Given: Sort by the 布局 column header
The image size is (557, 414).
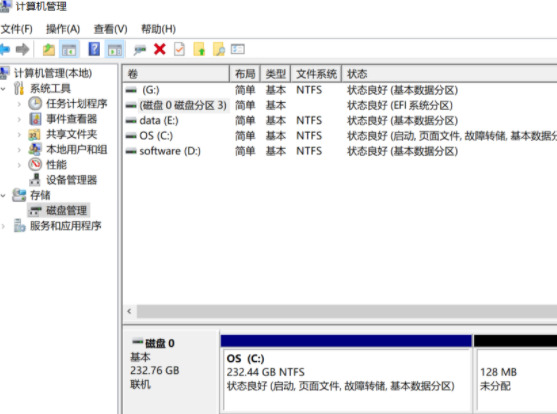Looking at the screenshot, I should click(x=245, y=74).
